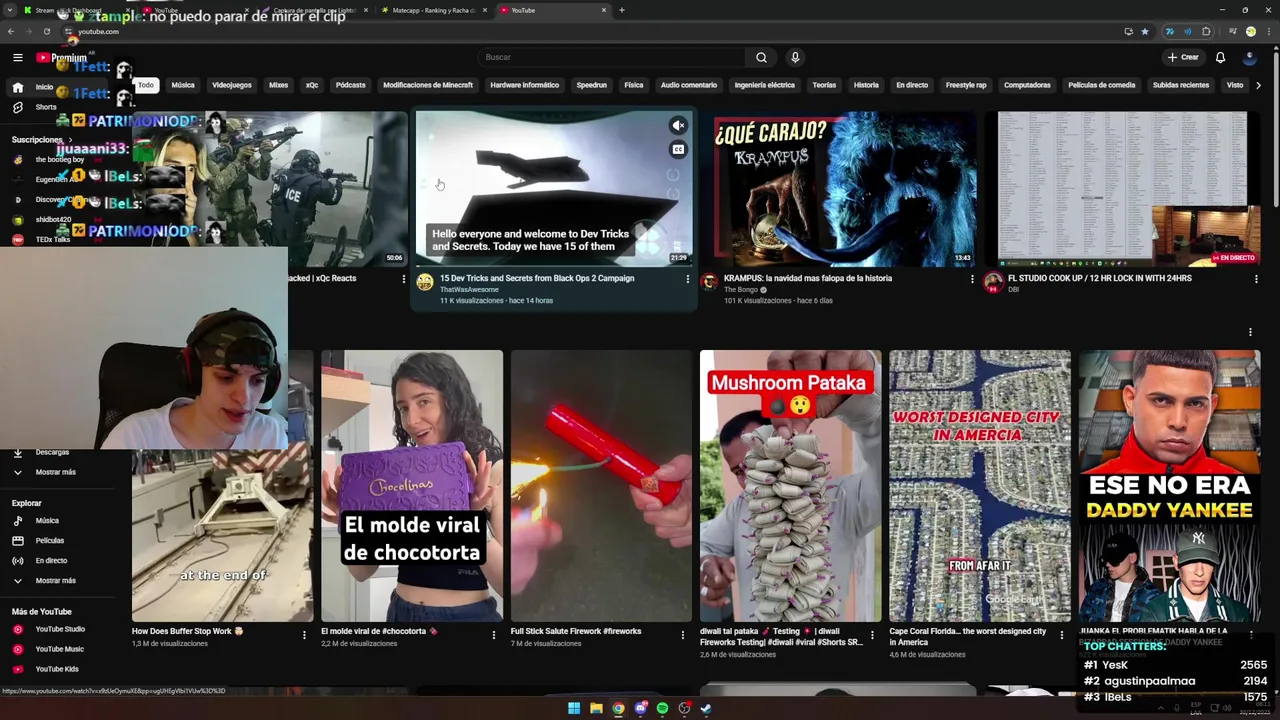
Task: Select the Teorías chip
Action: 824,85
